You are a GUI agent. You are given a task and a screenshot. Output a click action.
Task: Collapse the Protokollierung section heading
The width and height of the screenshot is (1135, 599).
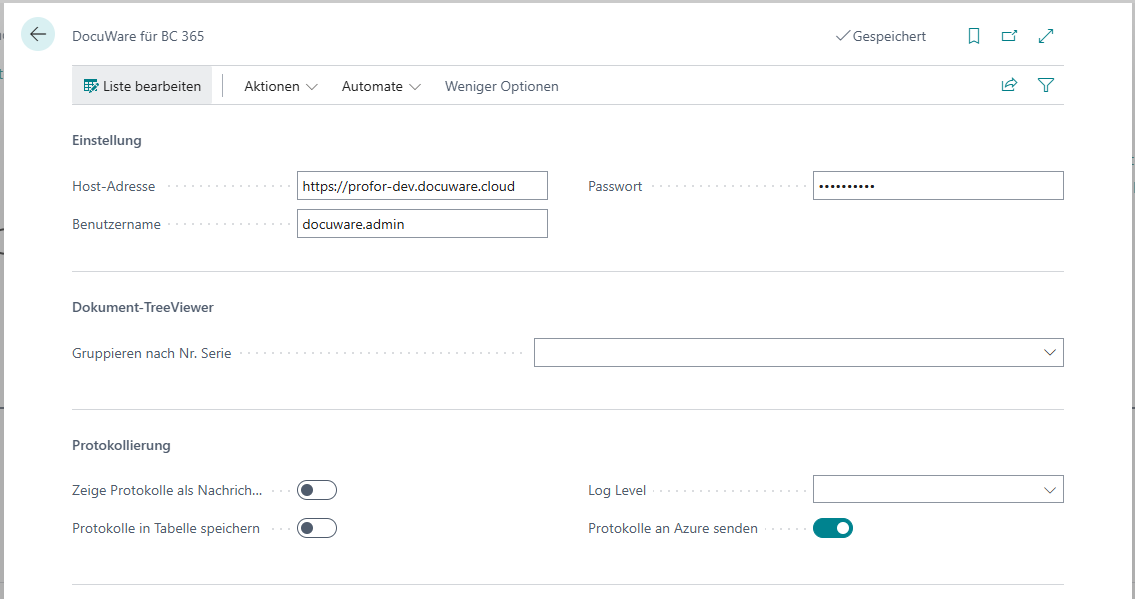point(122,446)
